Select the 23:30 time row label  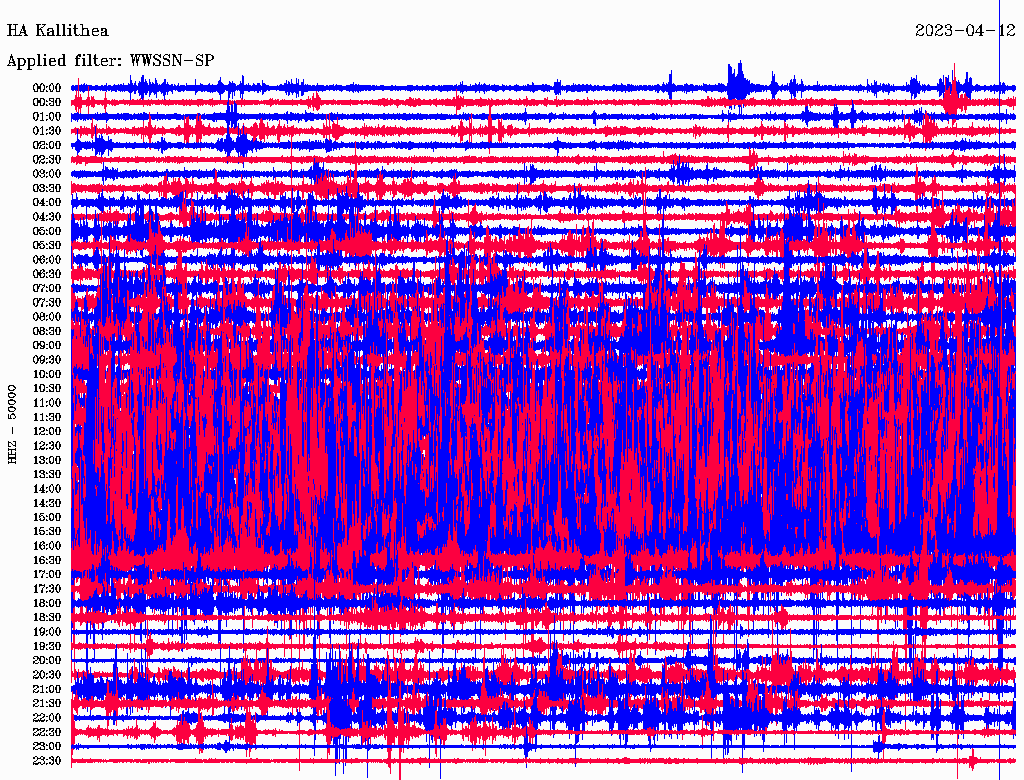pyautogui.click(x=47, y=760)
